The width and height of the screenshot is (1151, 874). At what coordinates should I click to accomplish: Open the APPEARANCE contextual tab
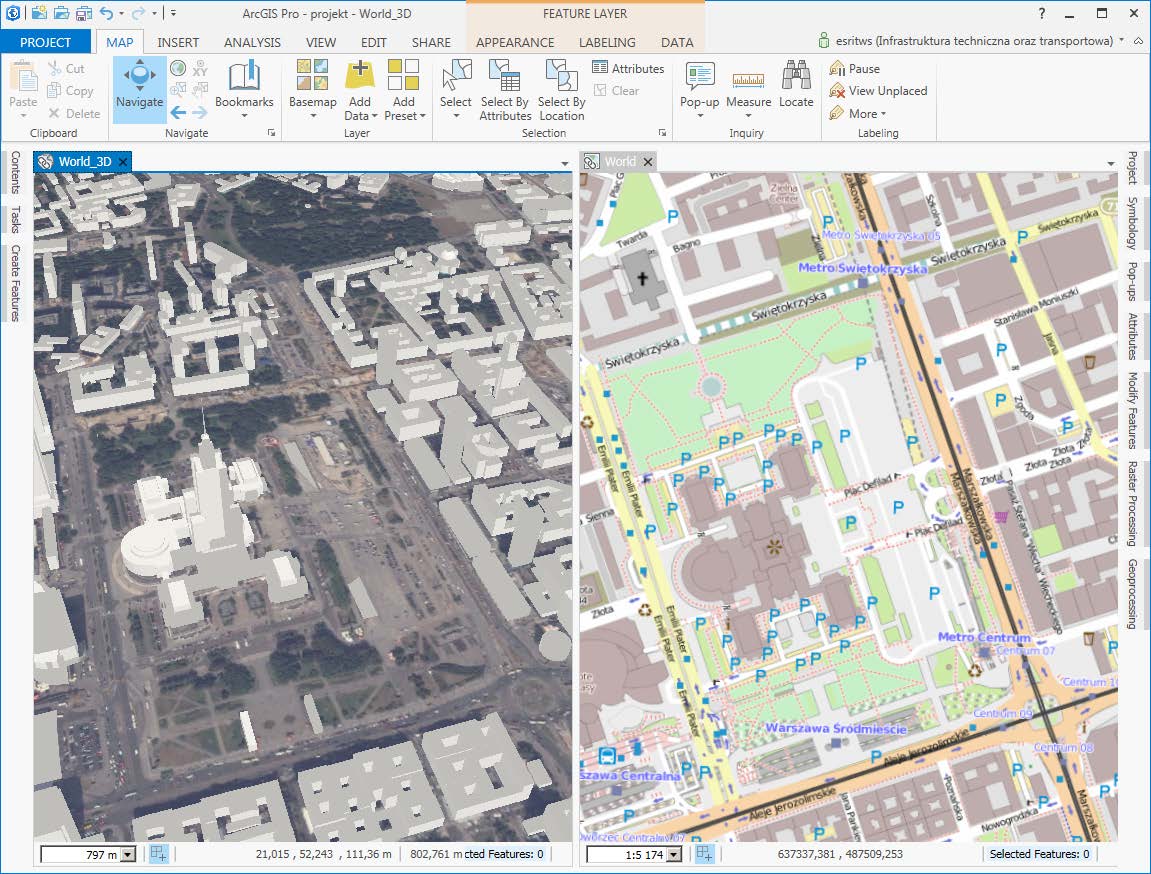click(515, 43)
